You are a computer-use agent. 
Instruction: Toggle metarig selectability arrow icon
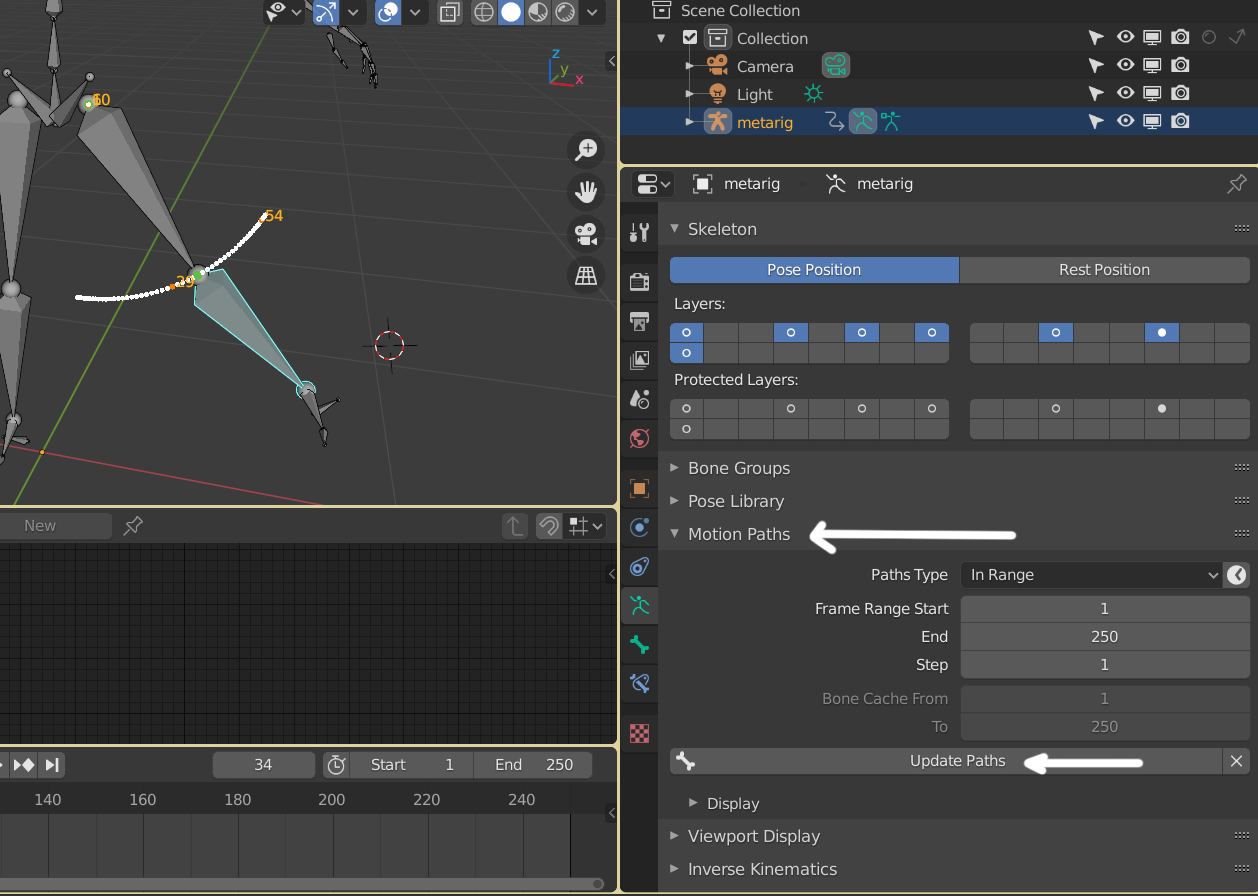coord(1097,122)
